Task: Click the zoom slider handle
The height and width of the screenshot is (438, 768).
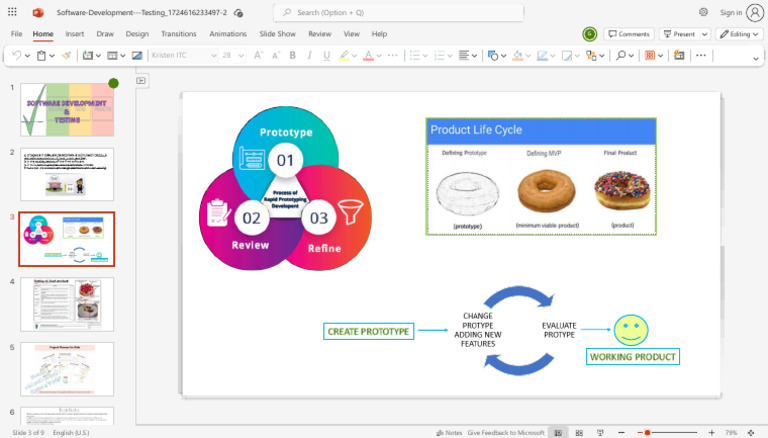Action: (648, 432)
